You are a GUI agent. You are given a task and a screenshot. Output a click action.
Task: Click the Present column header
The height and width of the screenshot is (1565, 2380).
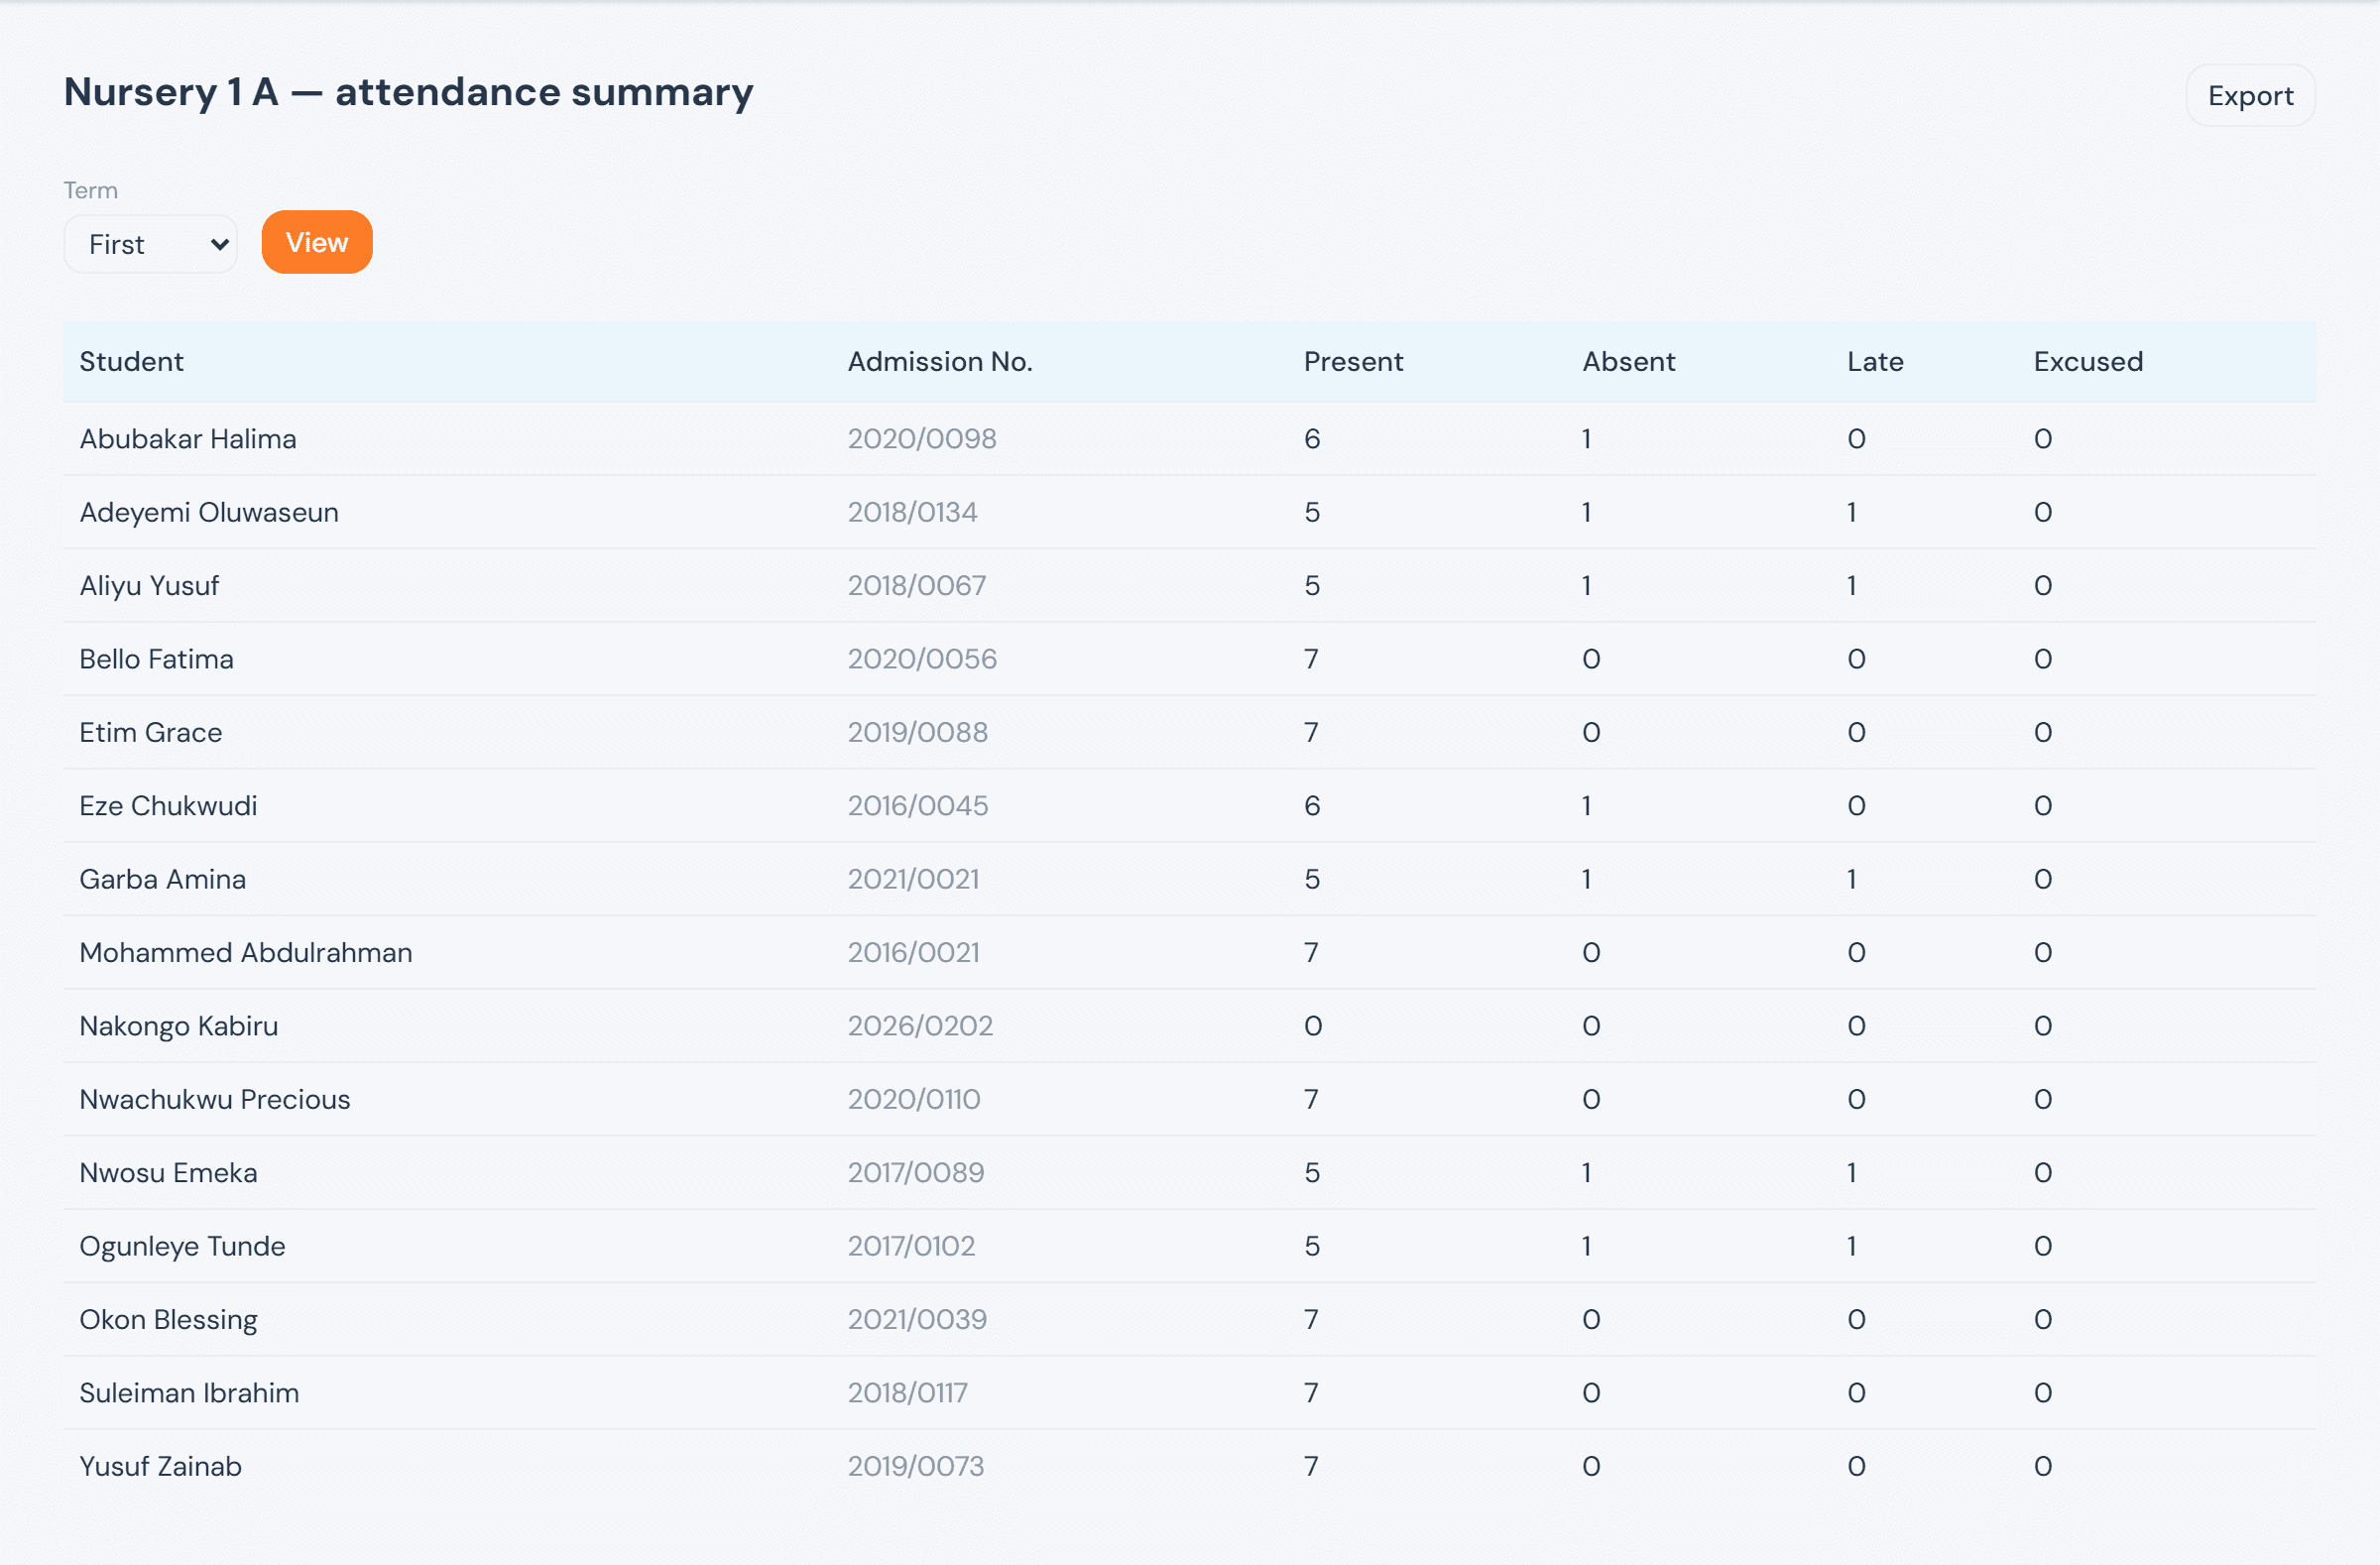[1353, 361]
